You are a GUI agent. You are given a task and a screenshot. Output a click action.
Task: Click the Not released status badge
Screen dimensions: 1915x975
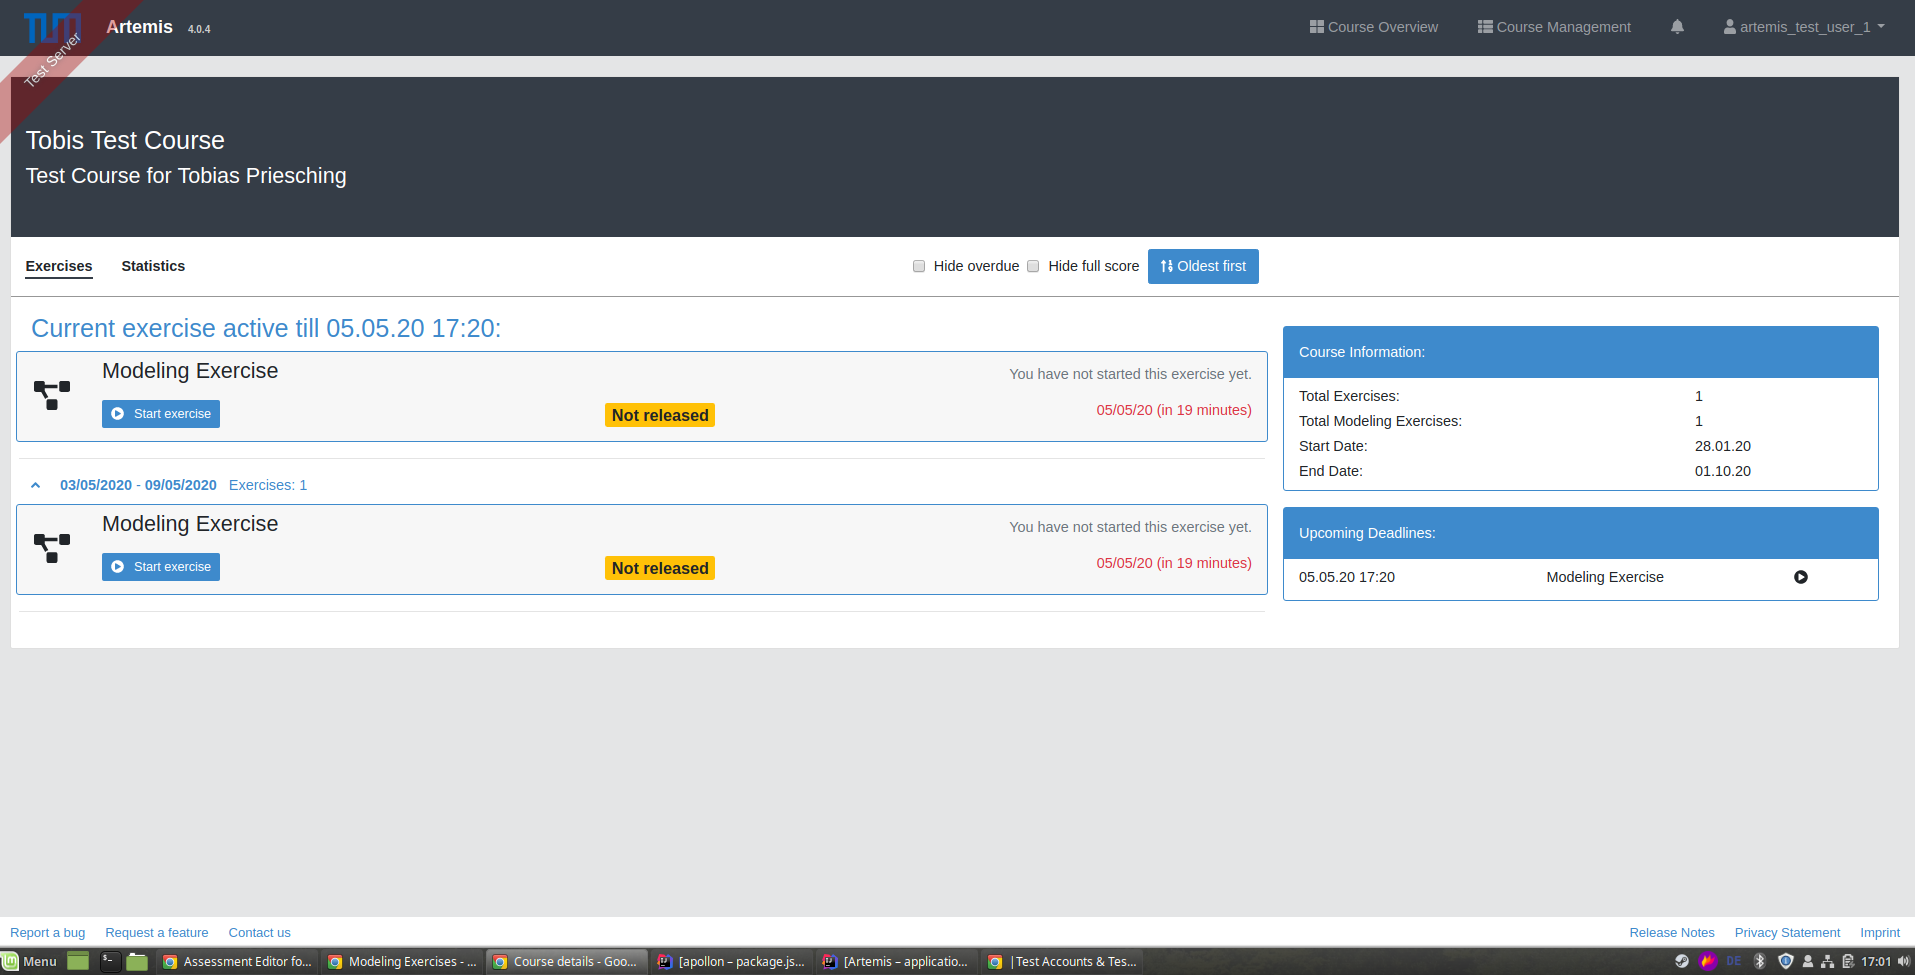[659, 415]
